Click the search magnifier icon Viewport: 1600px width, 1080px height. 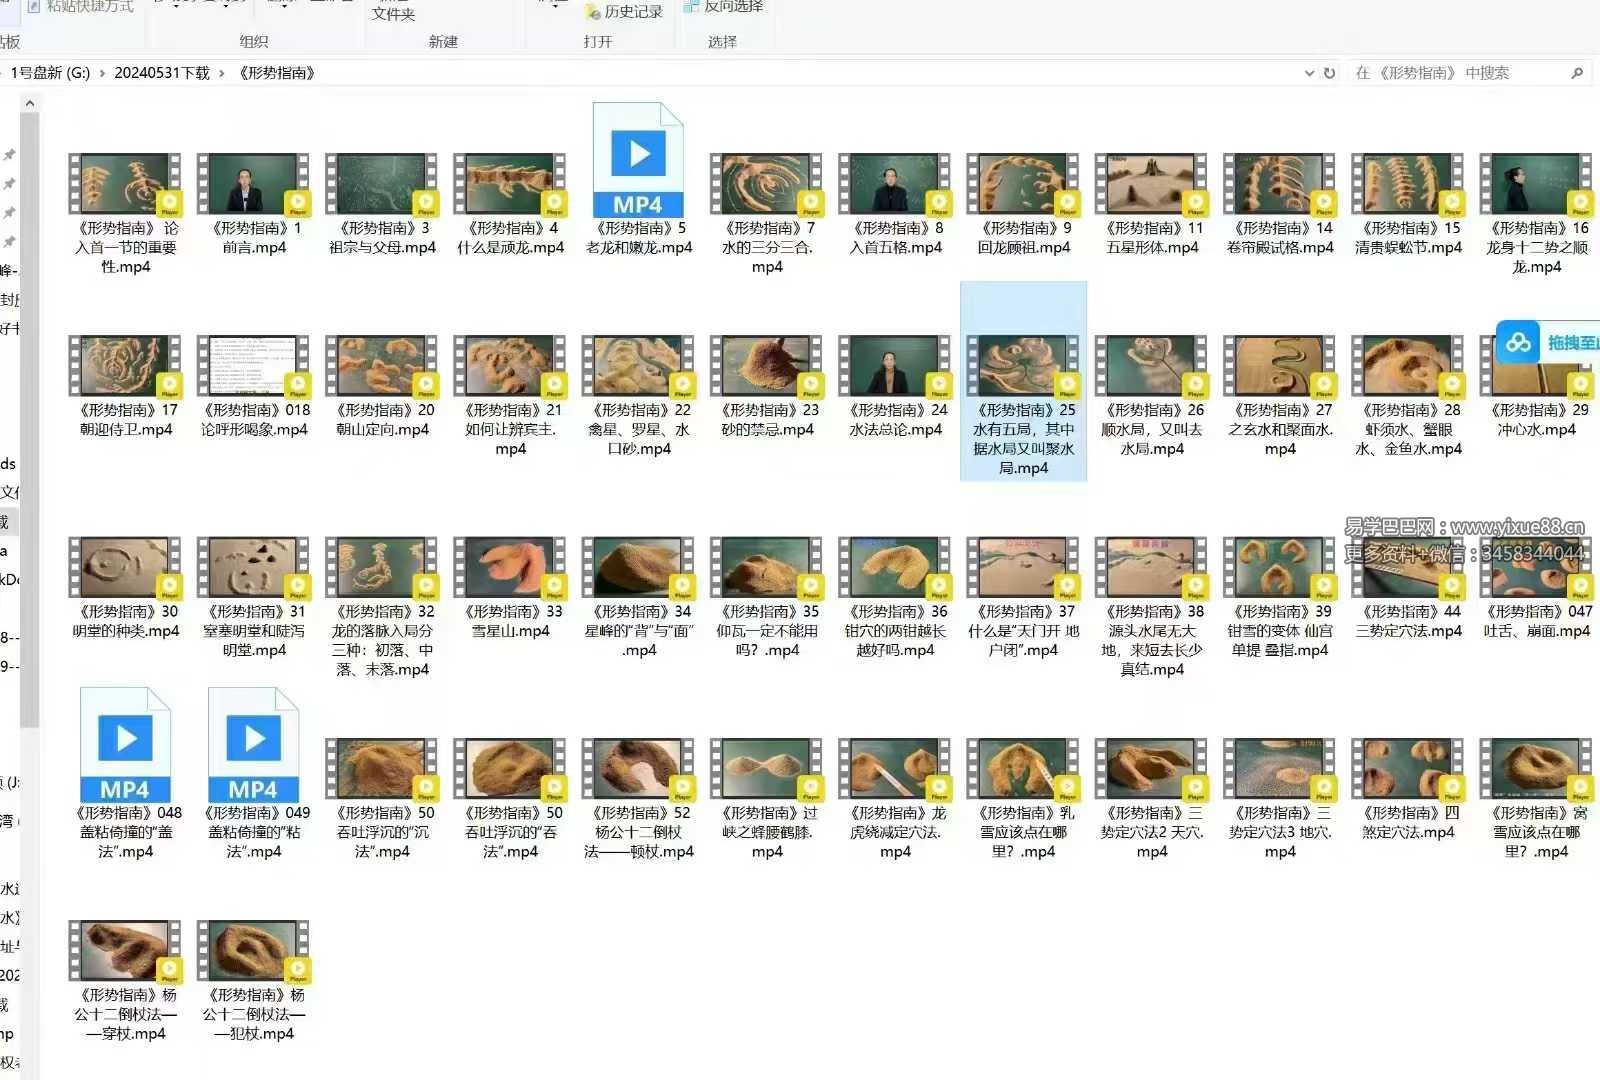(1577, 73)
